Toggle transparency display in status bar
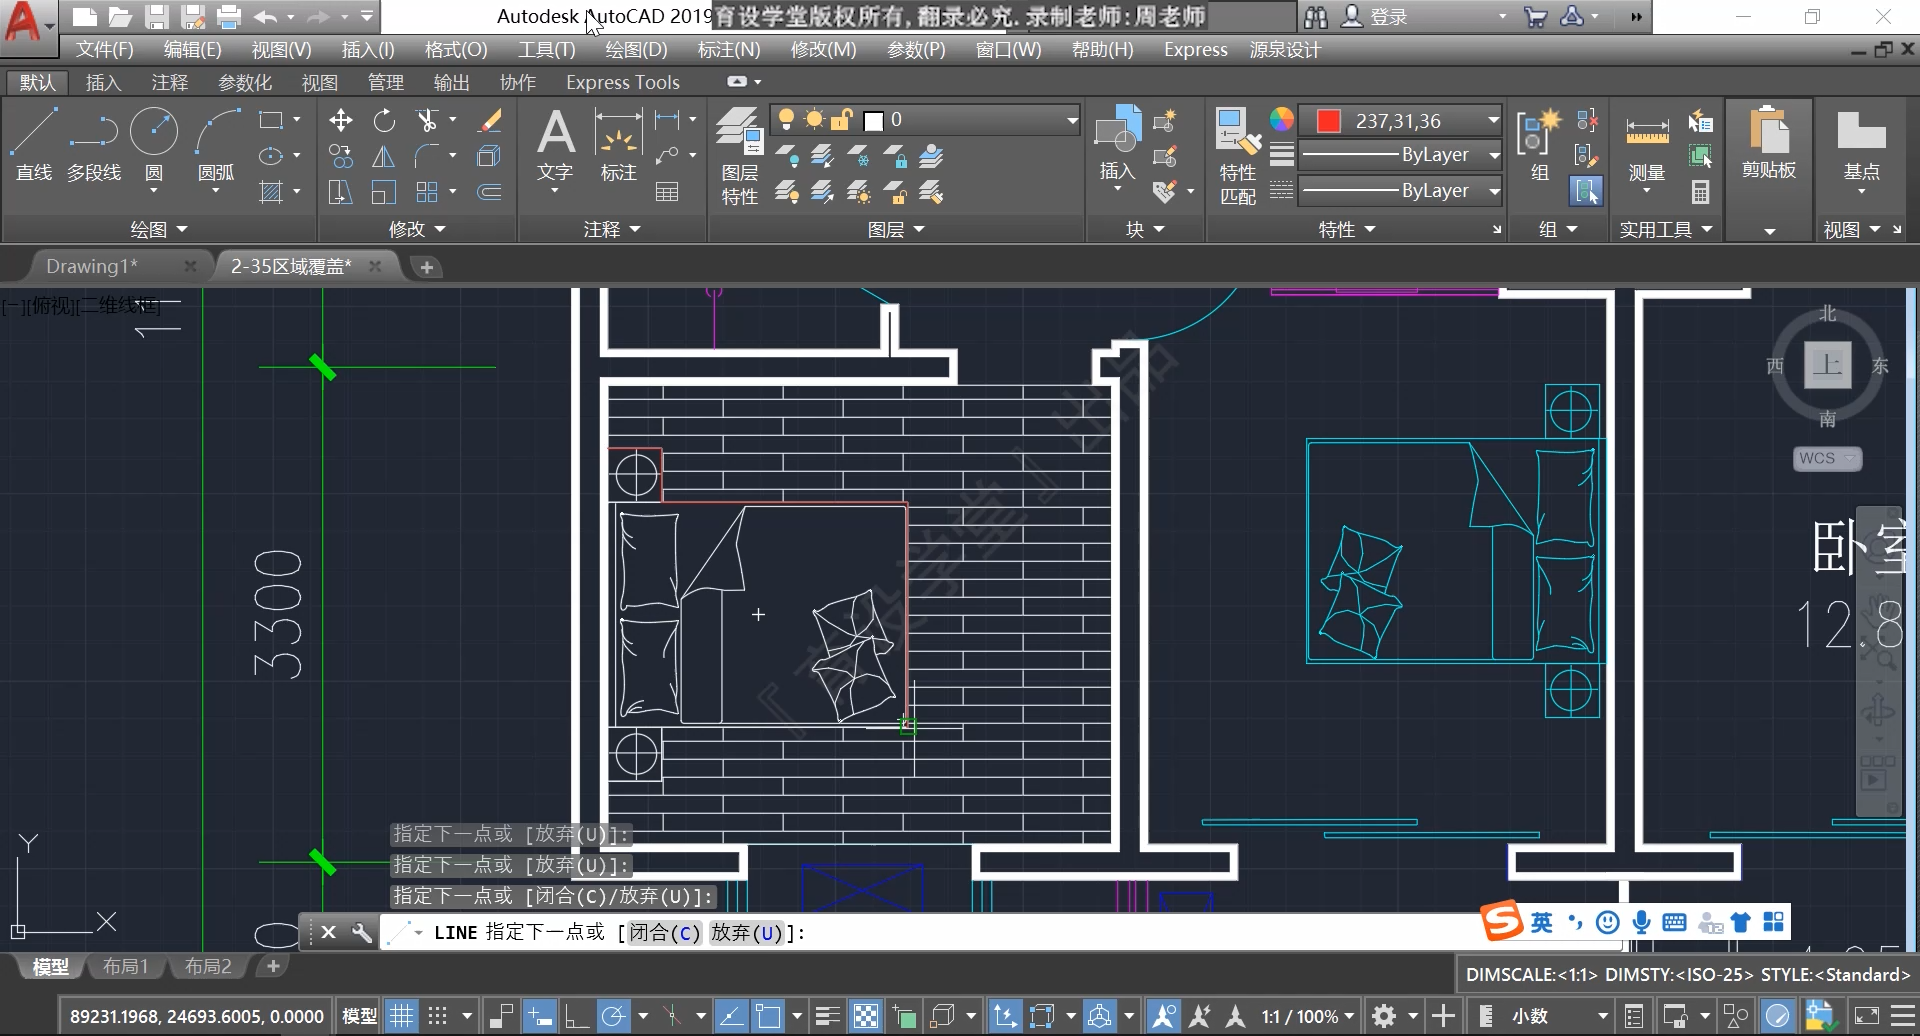The image size is (1920, 1036). point(866,1016)
